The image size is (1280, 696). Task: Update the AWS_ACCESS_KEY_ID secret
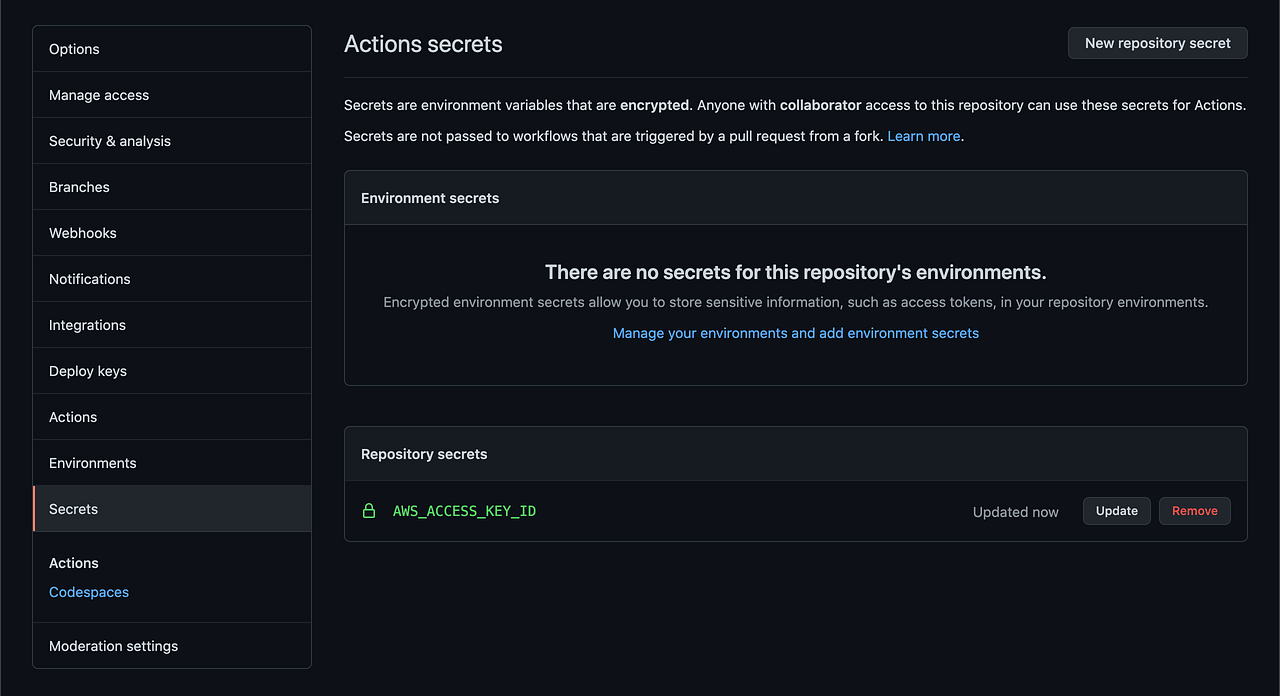(x=1116, y=510)
